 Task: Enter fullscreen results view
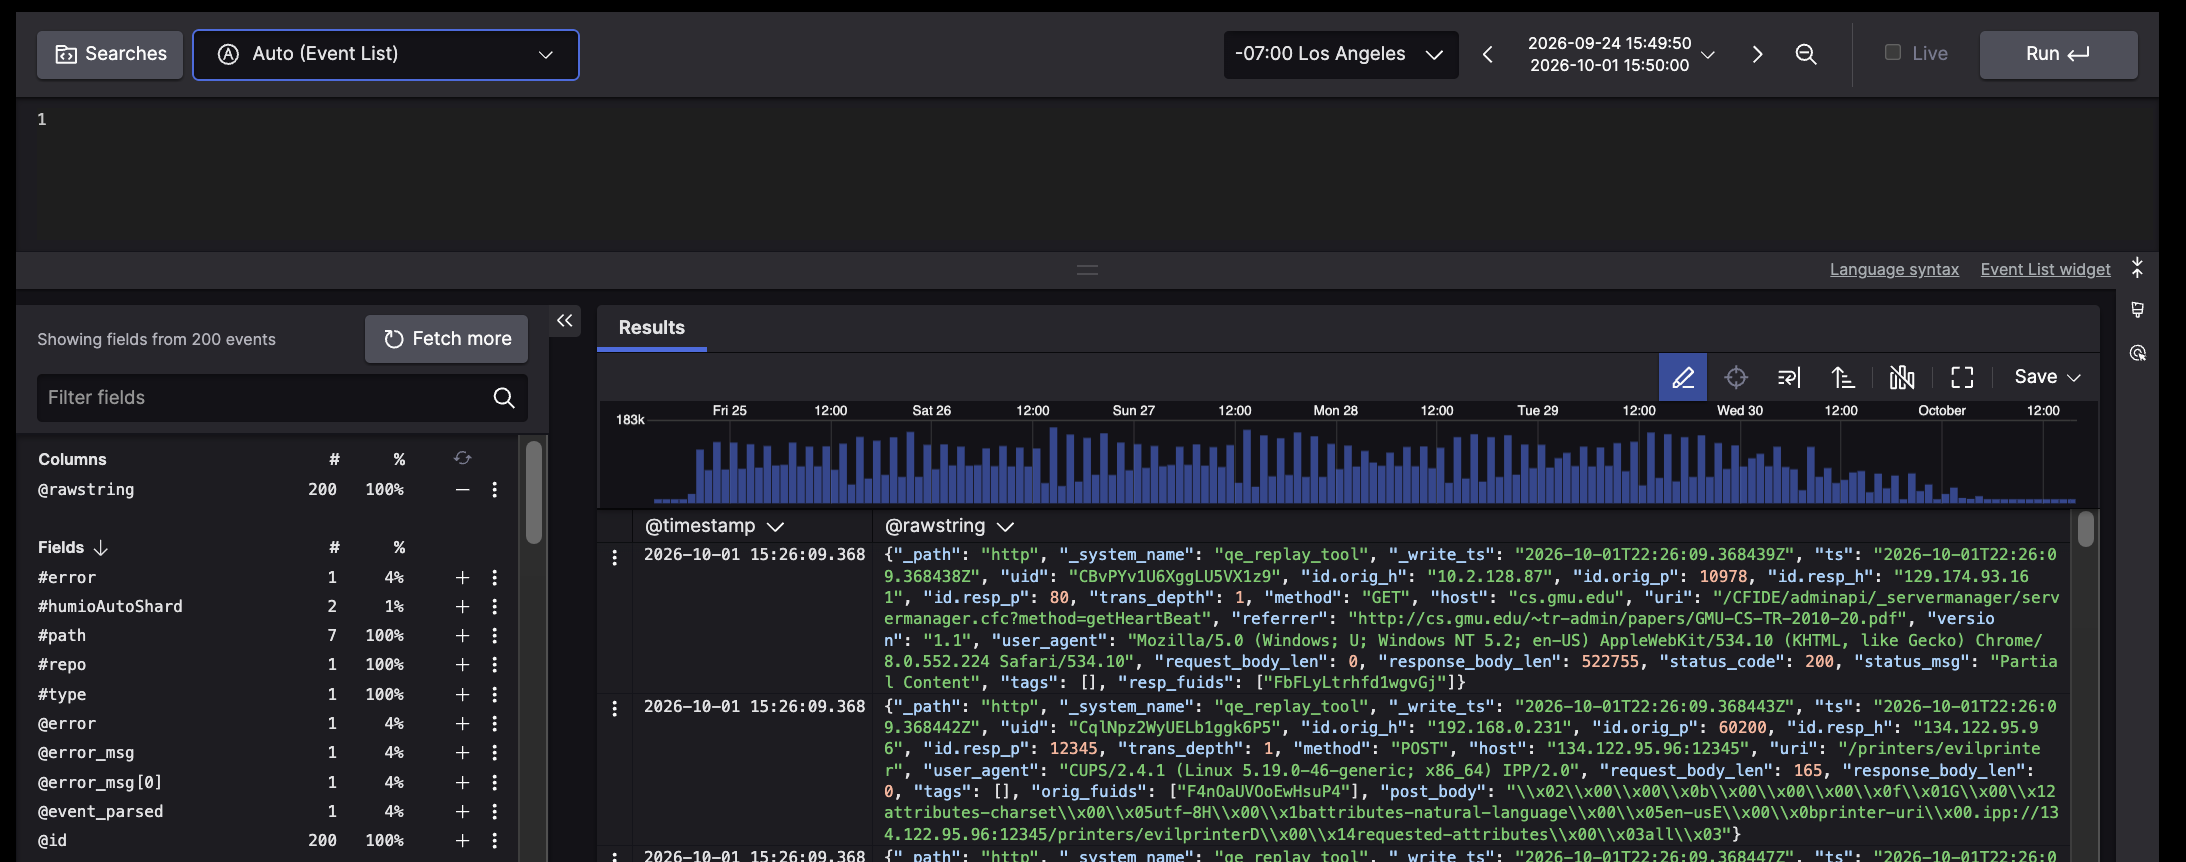pyautogui.click(x=1962, y=377)
